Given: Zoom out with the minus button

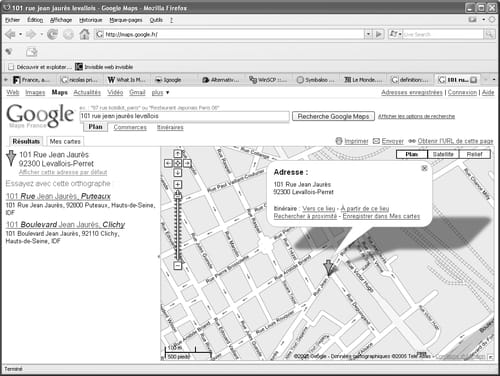Looking at the screenshot, I should coord(178,266).
